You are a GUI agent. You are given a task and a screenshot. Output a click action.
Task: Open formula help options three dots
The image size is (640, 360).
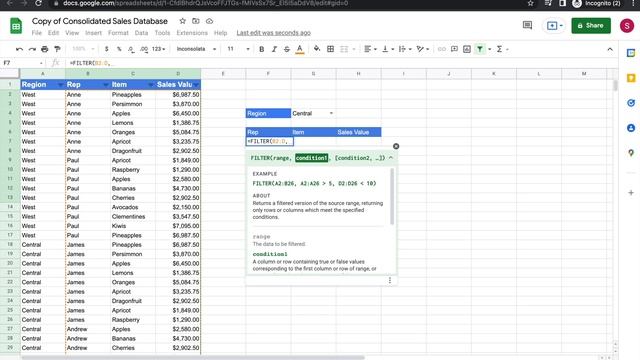tap(390, 280)
